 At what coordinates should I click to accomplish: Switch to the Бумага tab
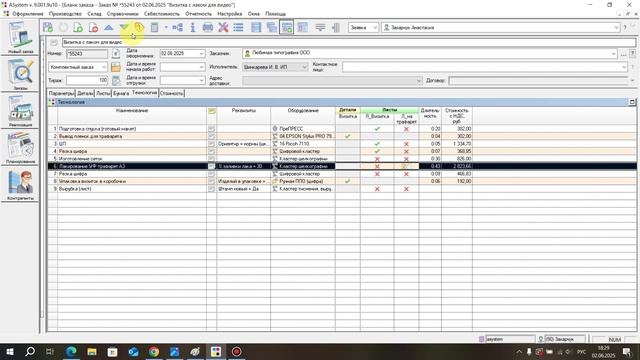pos(121,93)
